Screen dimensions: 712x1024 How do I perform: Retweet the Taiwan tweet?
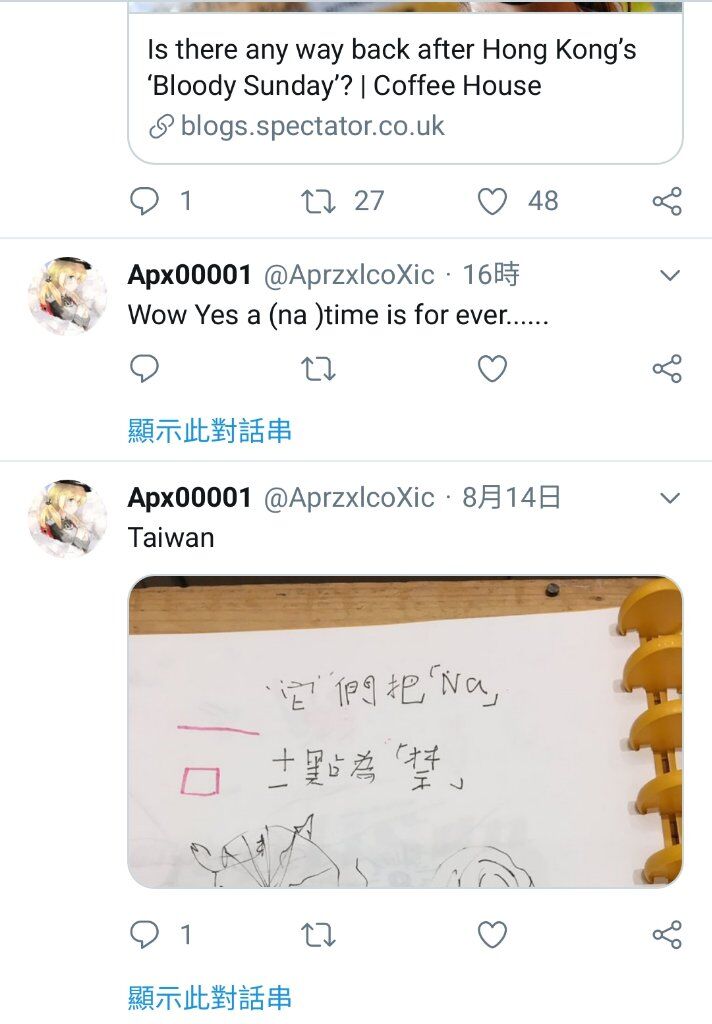(x=318, y=935)
